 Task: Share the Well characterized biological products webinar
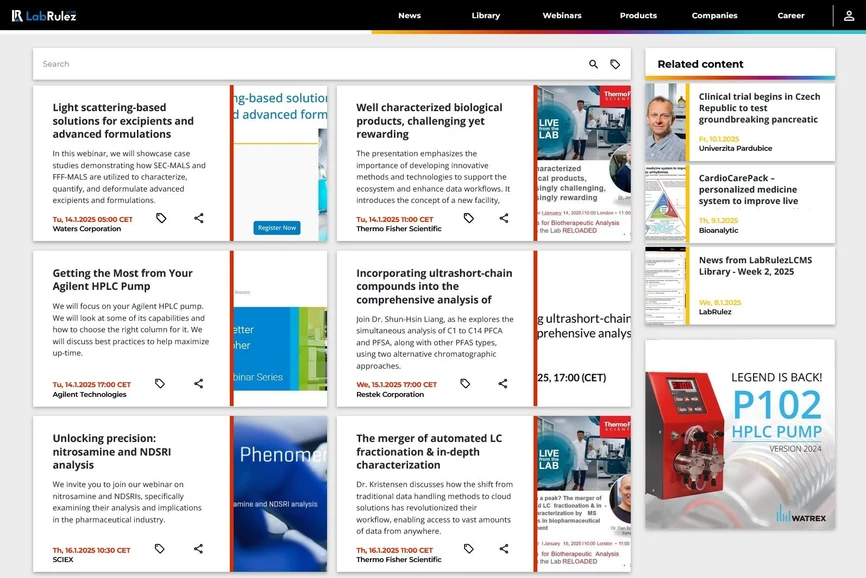click(504, 218)
